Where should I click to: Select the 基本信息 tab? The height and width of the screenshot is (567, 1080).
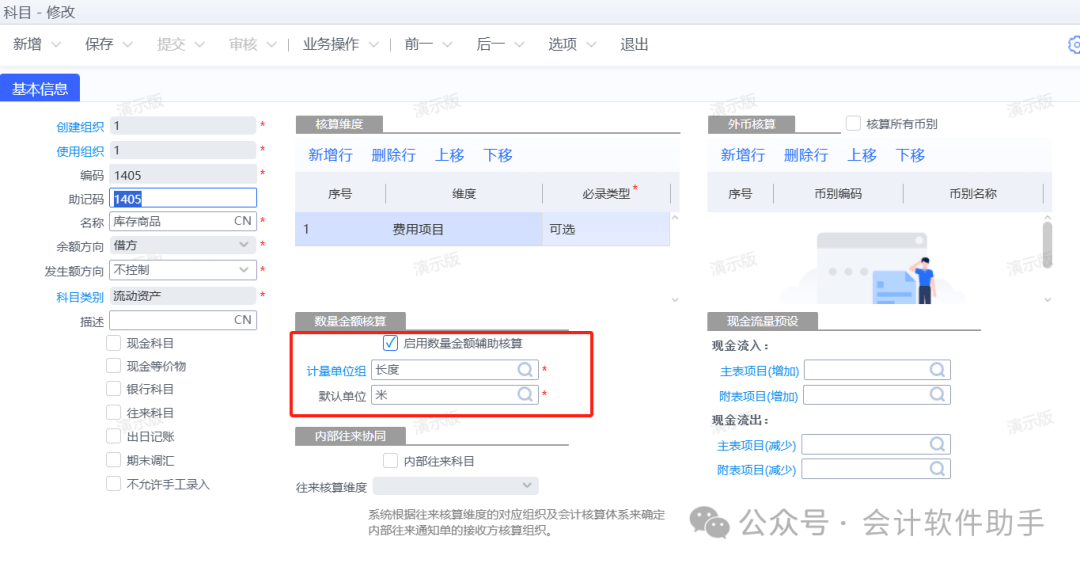(40, 89)
